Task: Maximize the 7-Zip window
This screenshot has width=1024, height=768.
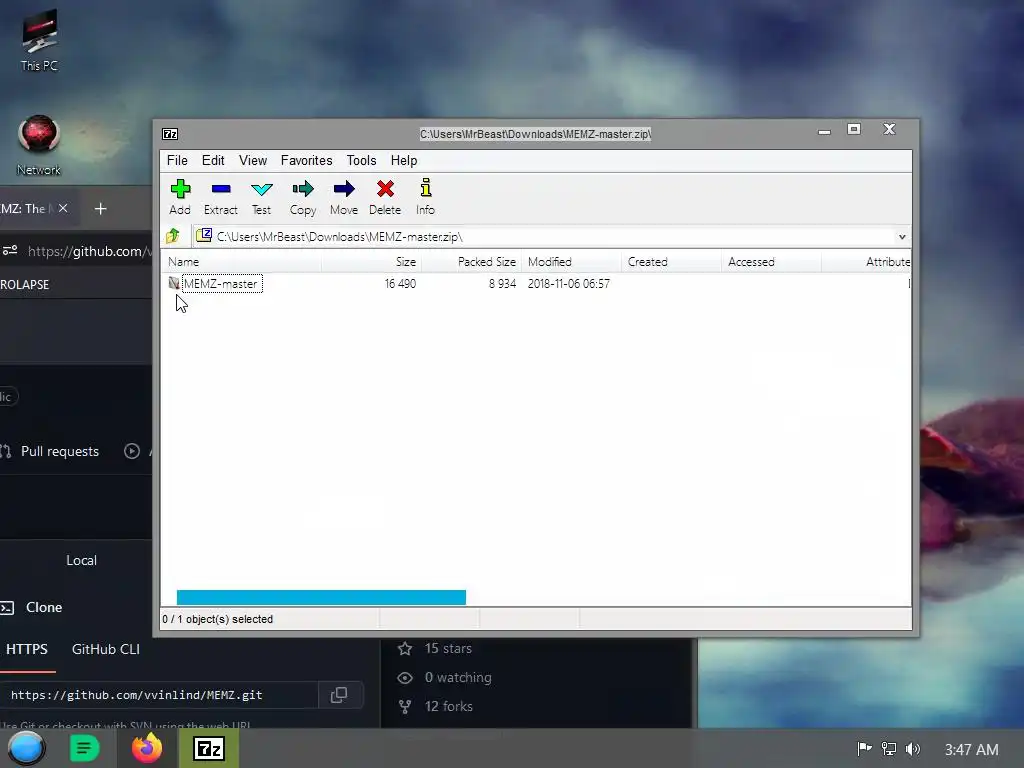Action: pos(854,129)
